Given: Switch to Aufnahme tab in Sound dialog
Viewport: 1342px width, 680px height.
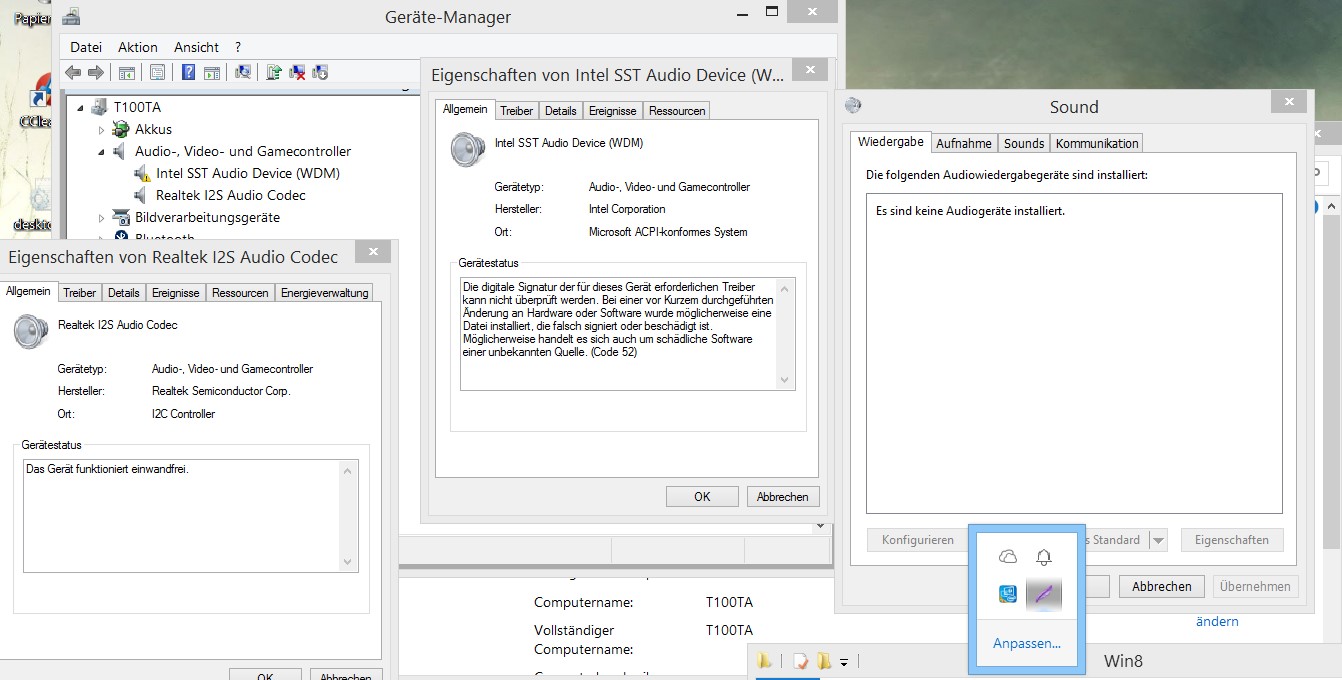Looking at the screenshot, I should click(x=964, y=143).
